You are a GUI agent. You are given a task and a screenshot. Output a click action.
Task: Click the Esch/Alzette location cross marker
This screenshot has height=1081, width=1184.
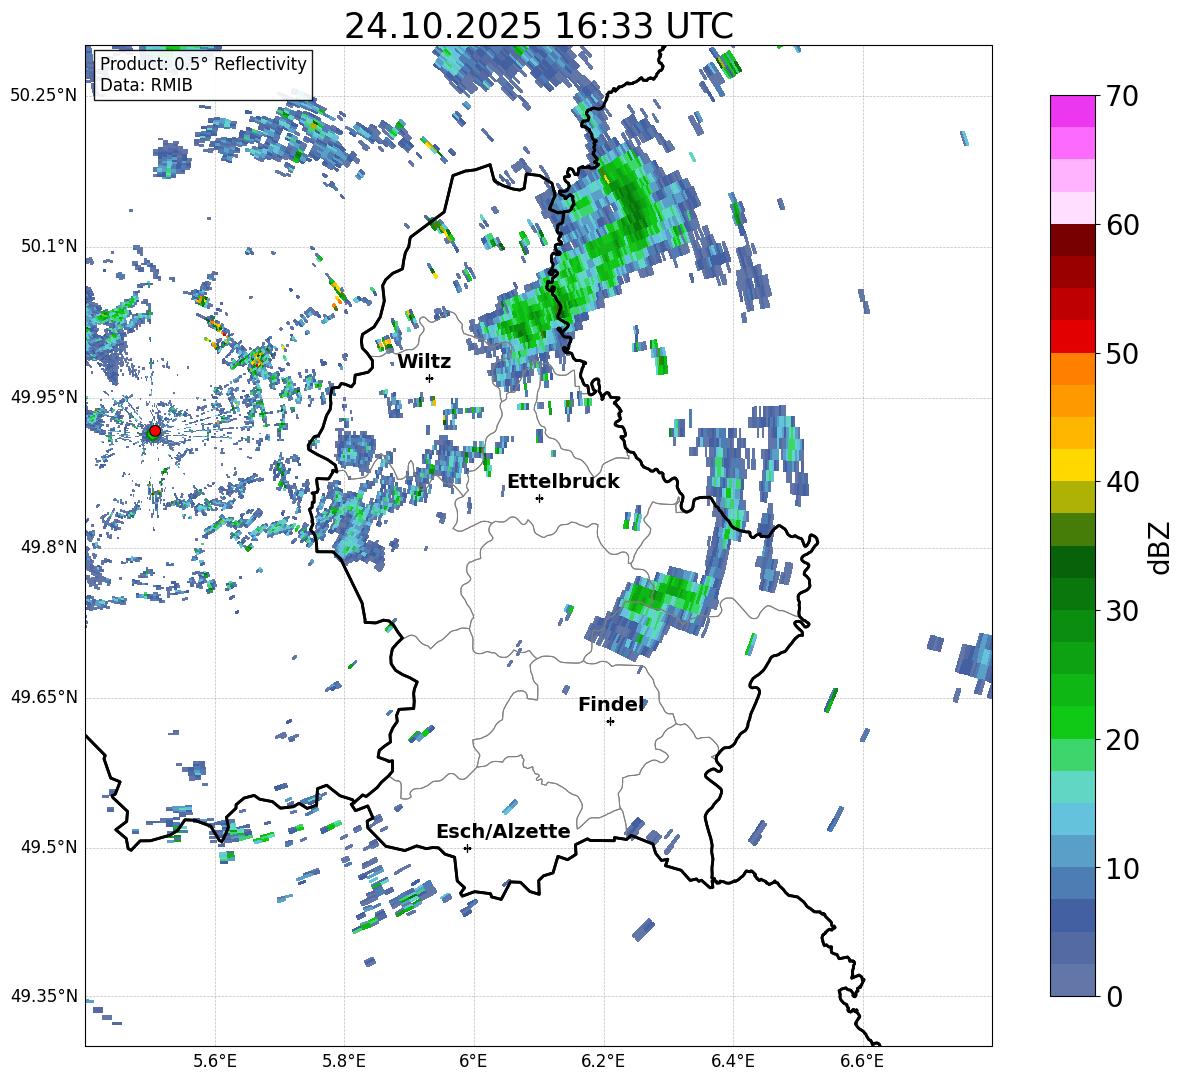(x=467, y=848)
